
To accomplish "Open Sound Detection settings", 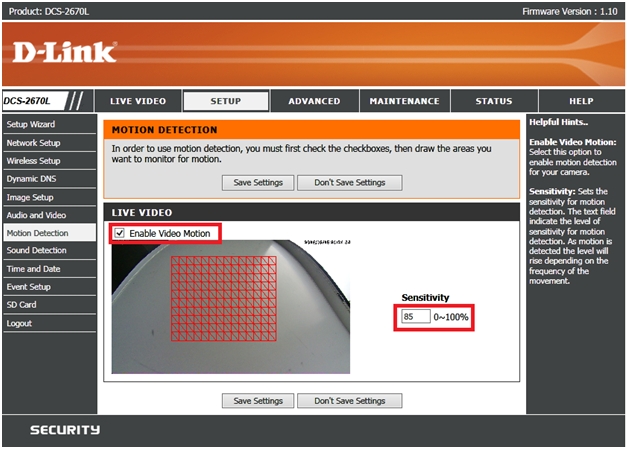I will point(36,251).
